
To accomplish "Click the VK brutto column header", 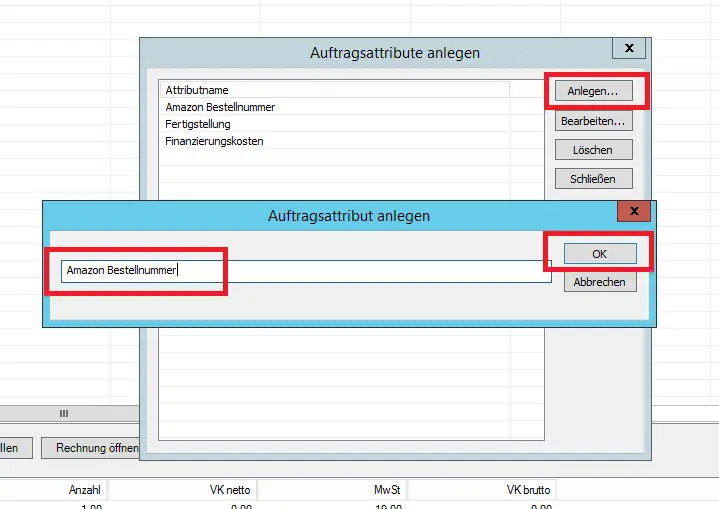I will [x=528, y=490].
